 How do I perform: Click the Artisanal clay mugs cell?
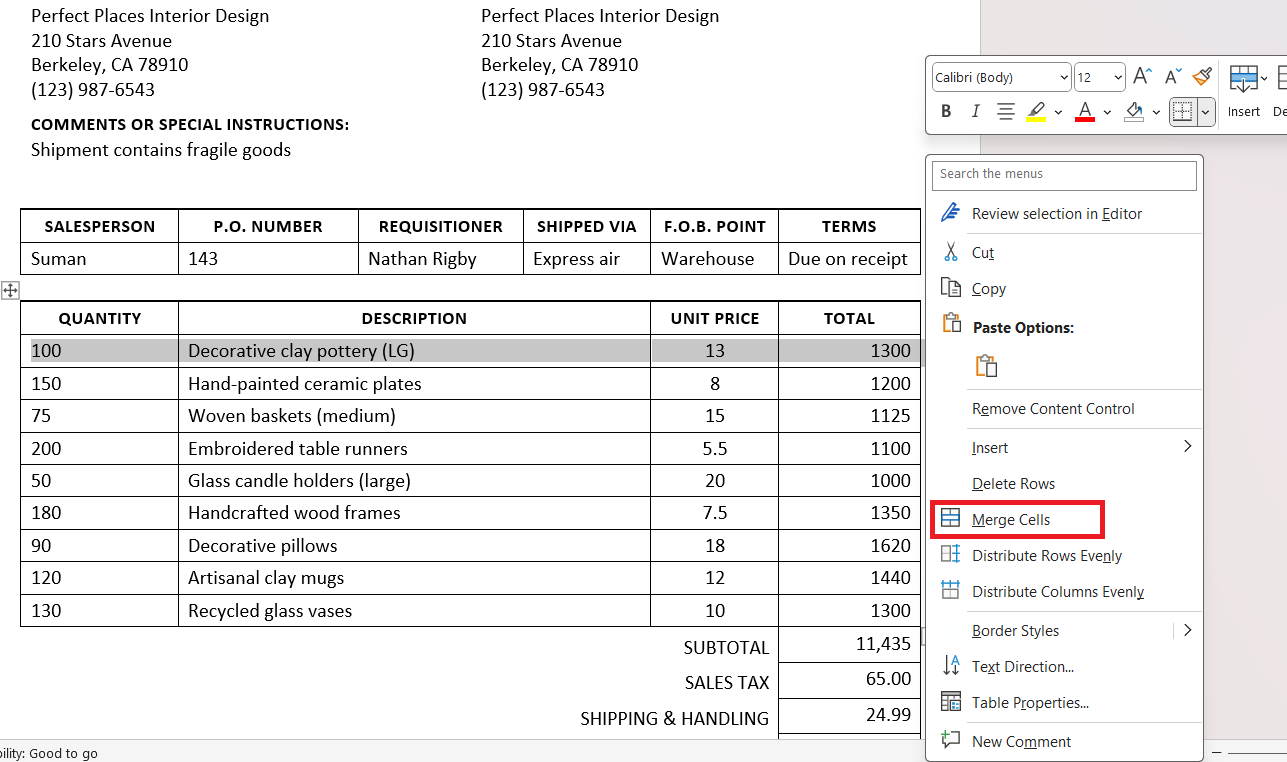coord(414,578)
